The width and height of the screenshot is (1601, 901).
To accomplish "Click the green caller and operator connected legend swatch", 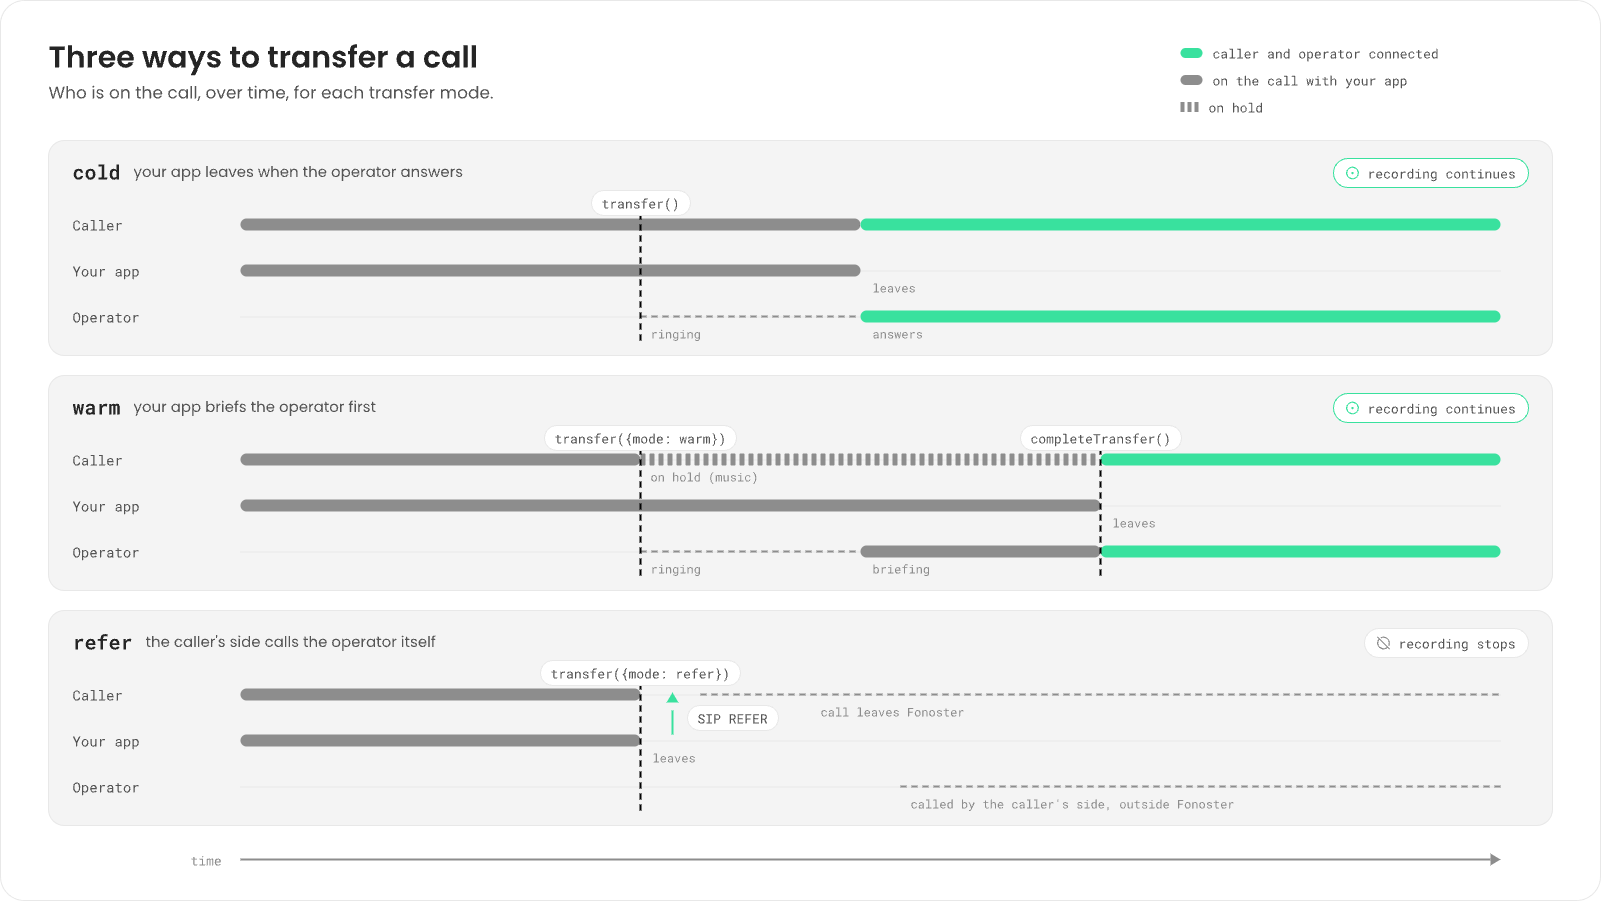I will click(x=1191, y=53).
